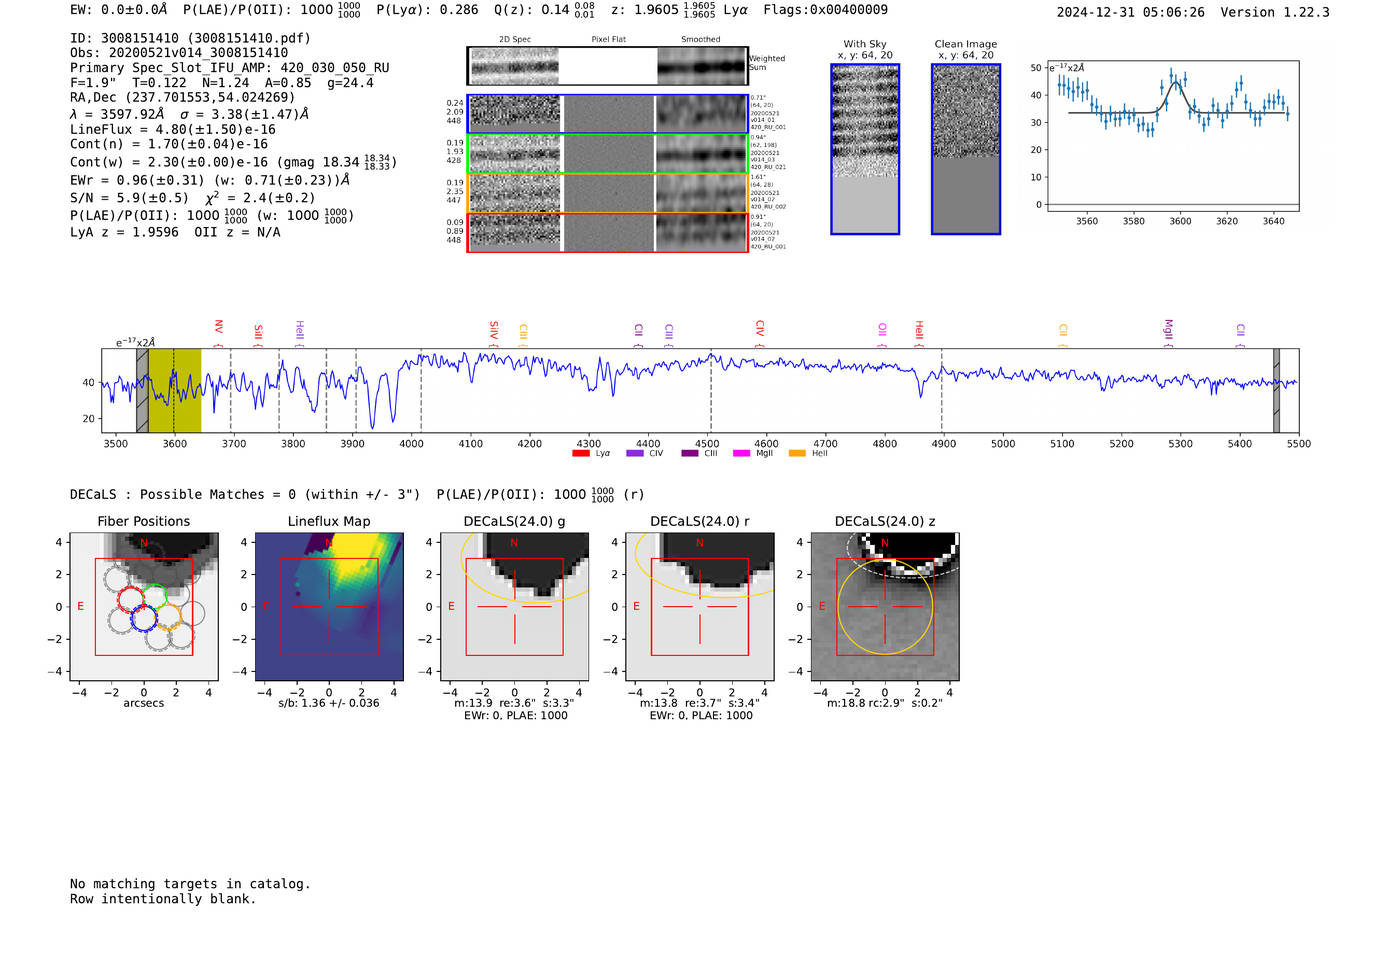Click the purple MgII line marker label
Viewport: 1400px width, 953px height.
tap(1167, 331)
